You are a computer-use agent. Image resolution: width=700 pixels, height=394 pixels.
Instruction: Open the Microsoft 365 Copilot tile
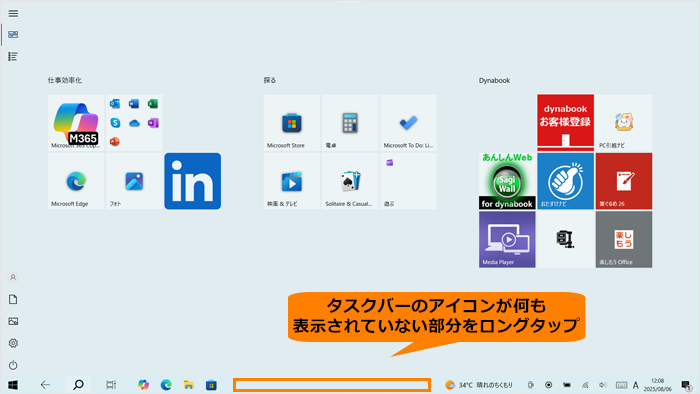pos(76,123)
